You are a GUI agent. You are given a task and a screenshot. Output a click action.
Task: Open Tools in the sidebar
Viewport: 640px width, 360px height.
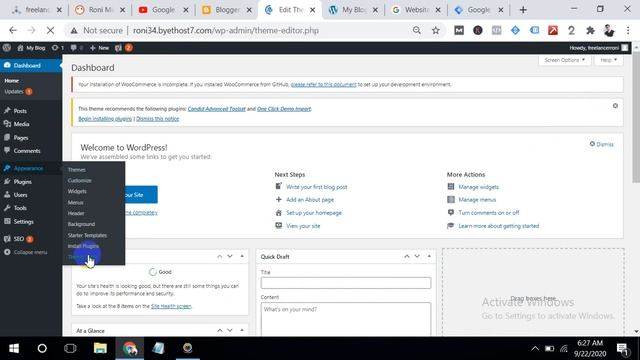(20, 208)
